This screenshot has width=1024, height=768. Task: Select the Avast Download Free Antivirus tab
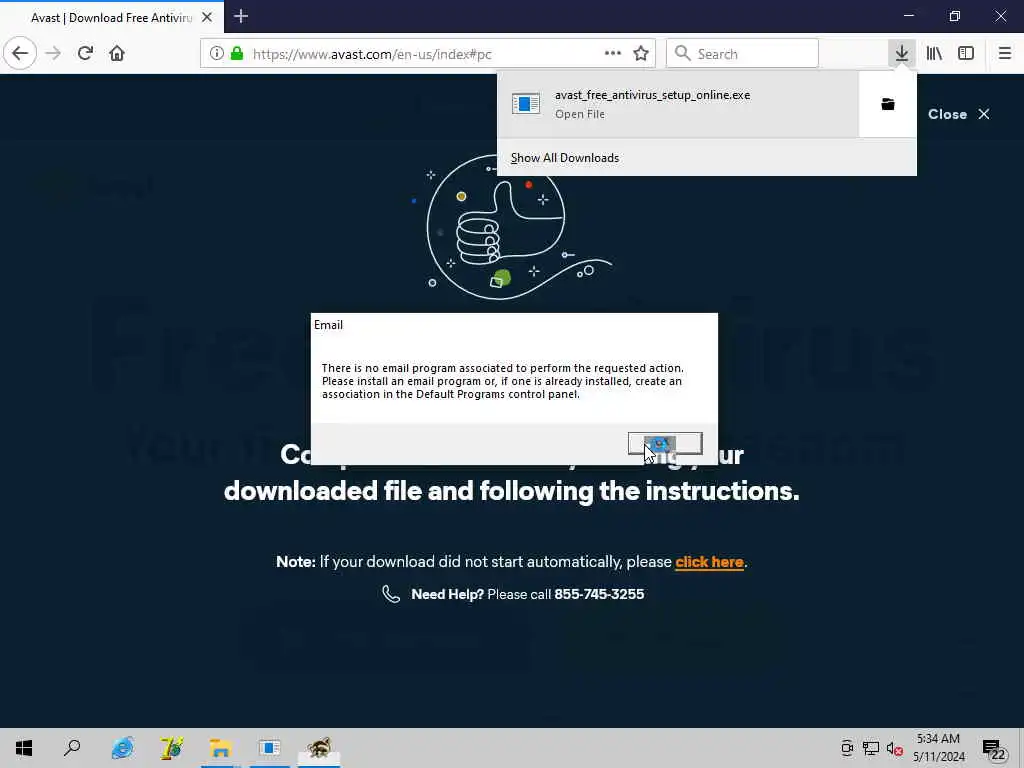click(x=112, y=18)
